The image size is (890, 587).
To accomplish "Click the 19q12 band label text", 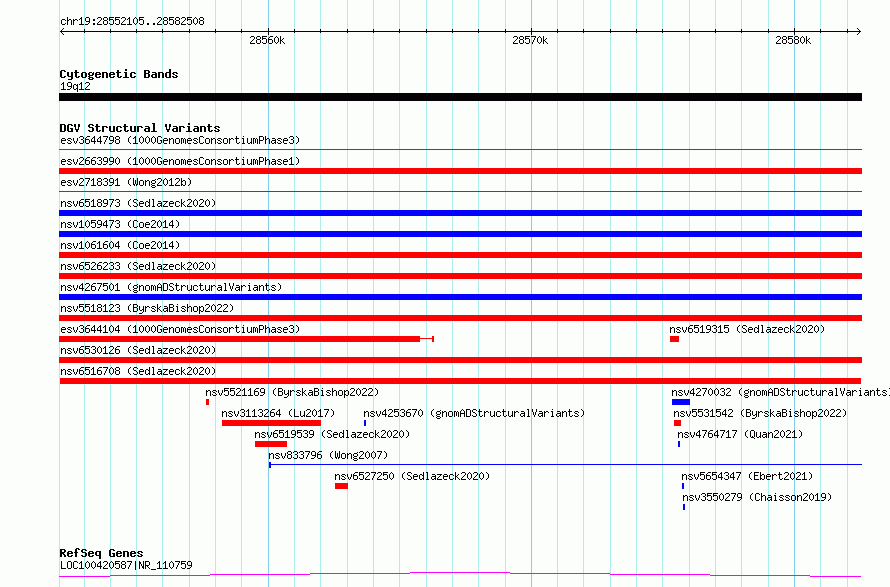I will click(x=75, y=86).
